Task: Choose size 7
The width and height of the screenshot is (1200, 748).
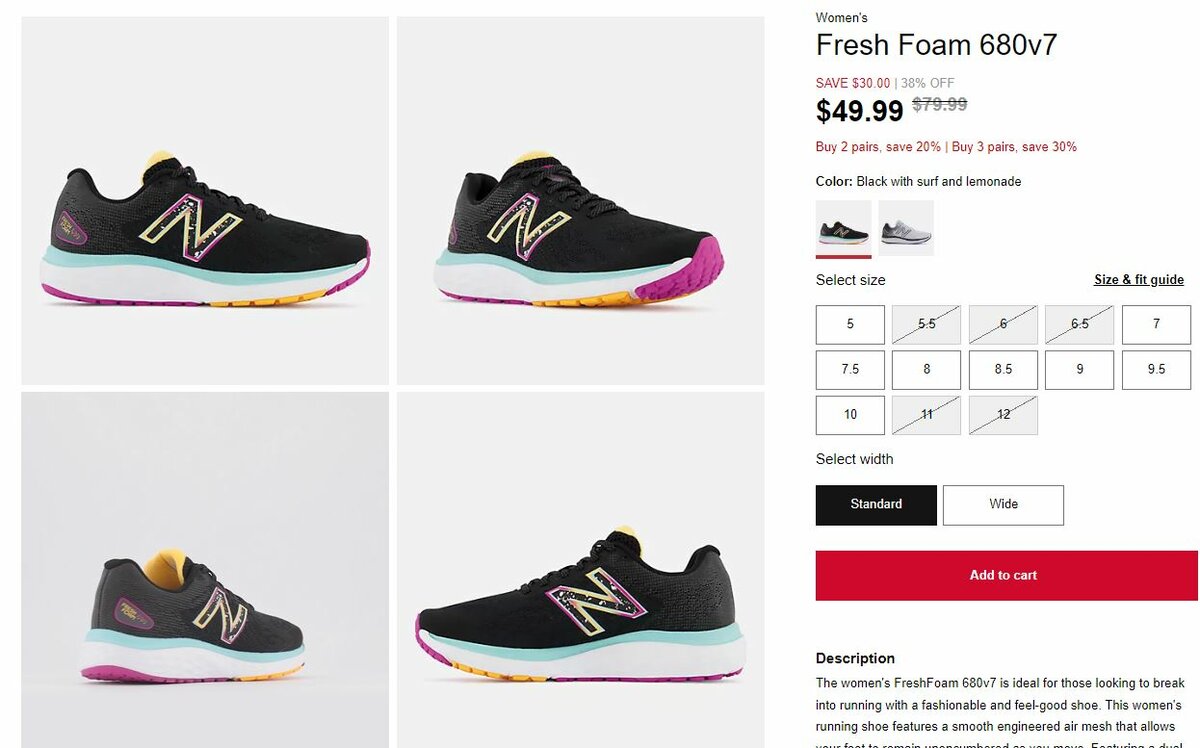Action: 1156,325
